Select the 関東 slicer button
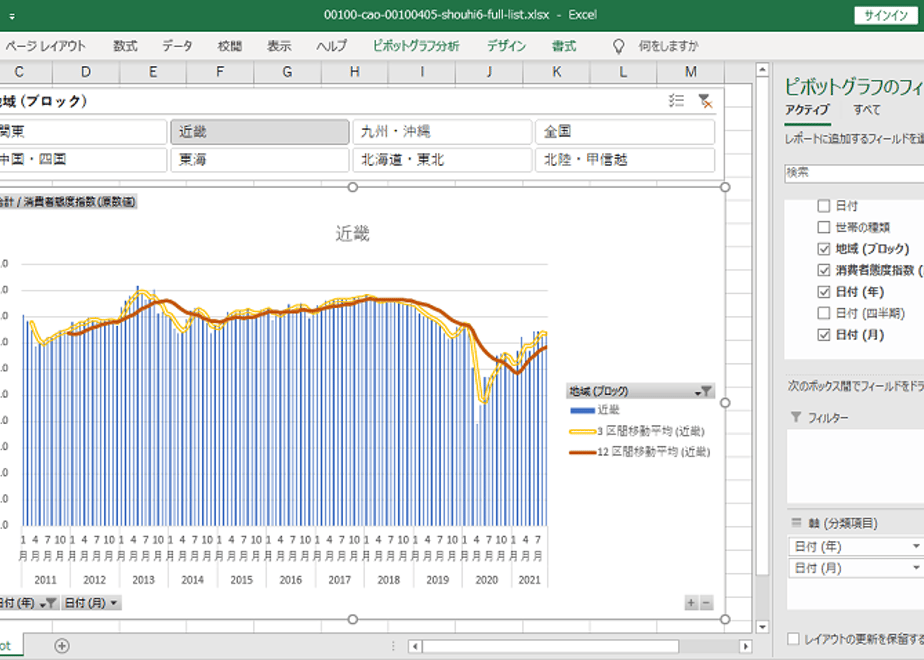 [82, 131]
